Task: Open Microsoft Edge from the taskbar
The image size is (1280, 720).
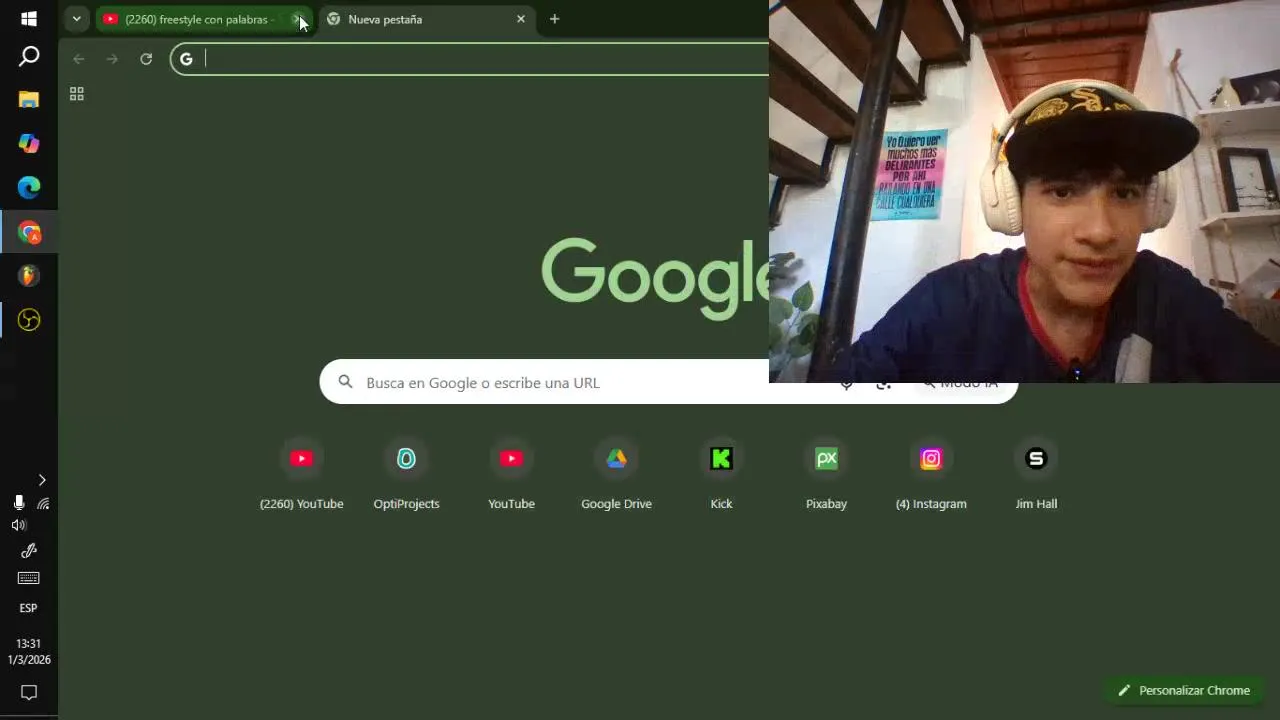Action: (29, 187)
